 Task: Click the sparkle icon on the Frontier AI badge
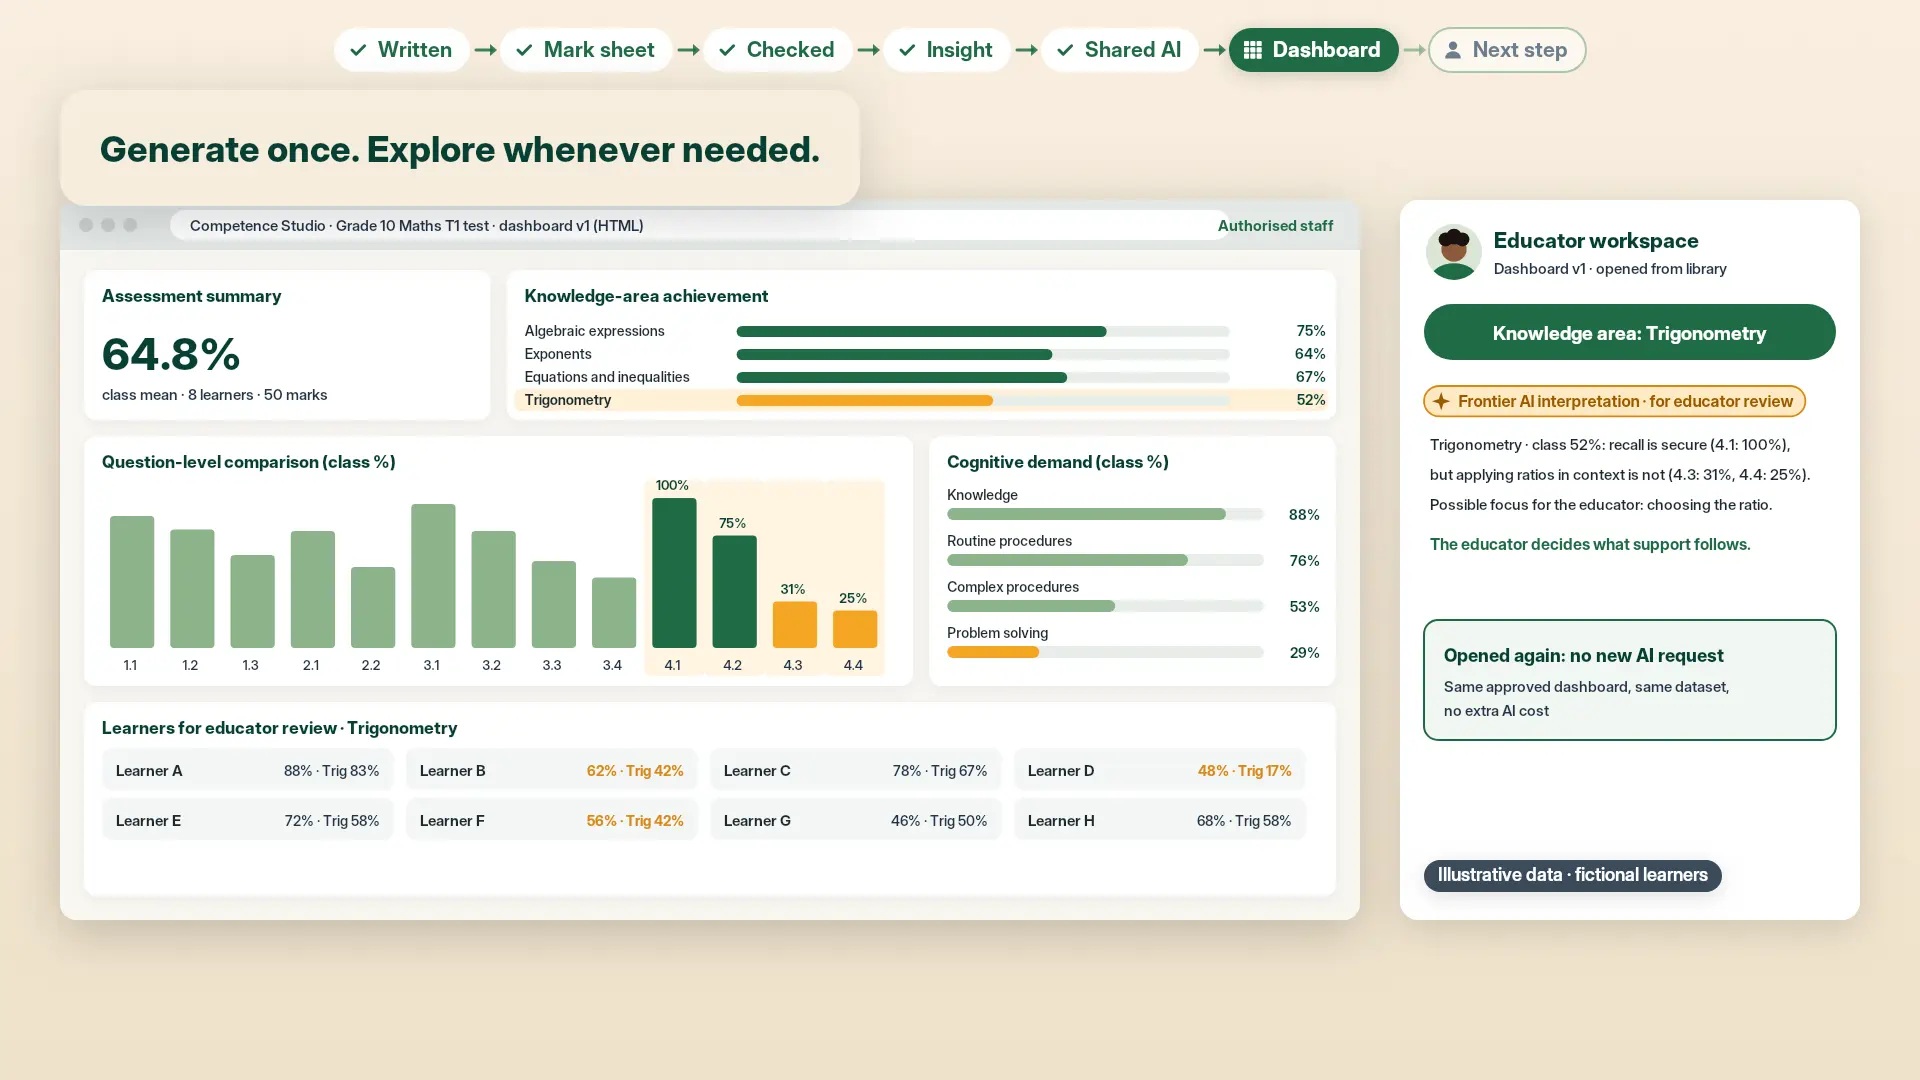[x=1441, y=401]
